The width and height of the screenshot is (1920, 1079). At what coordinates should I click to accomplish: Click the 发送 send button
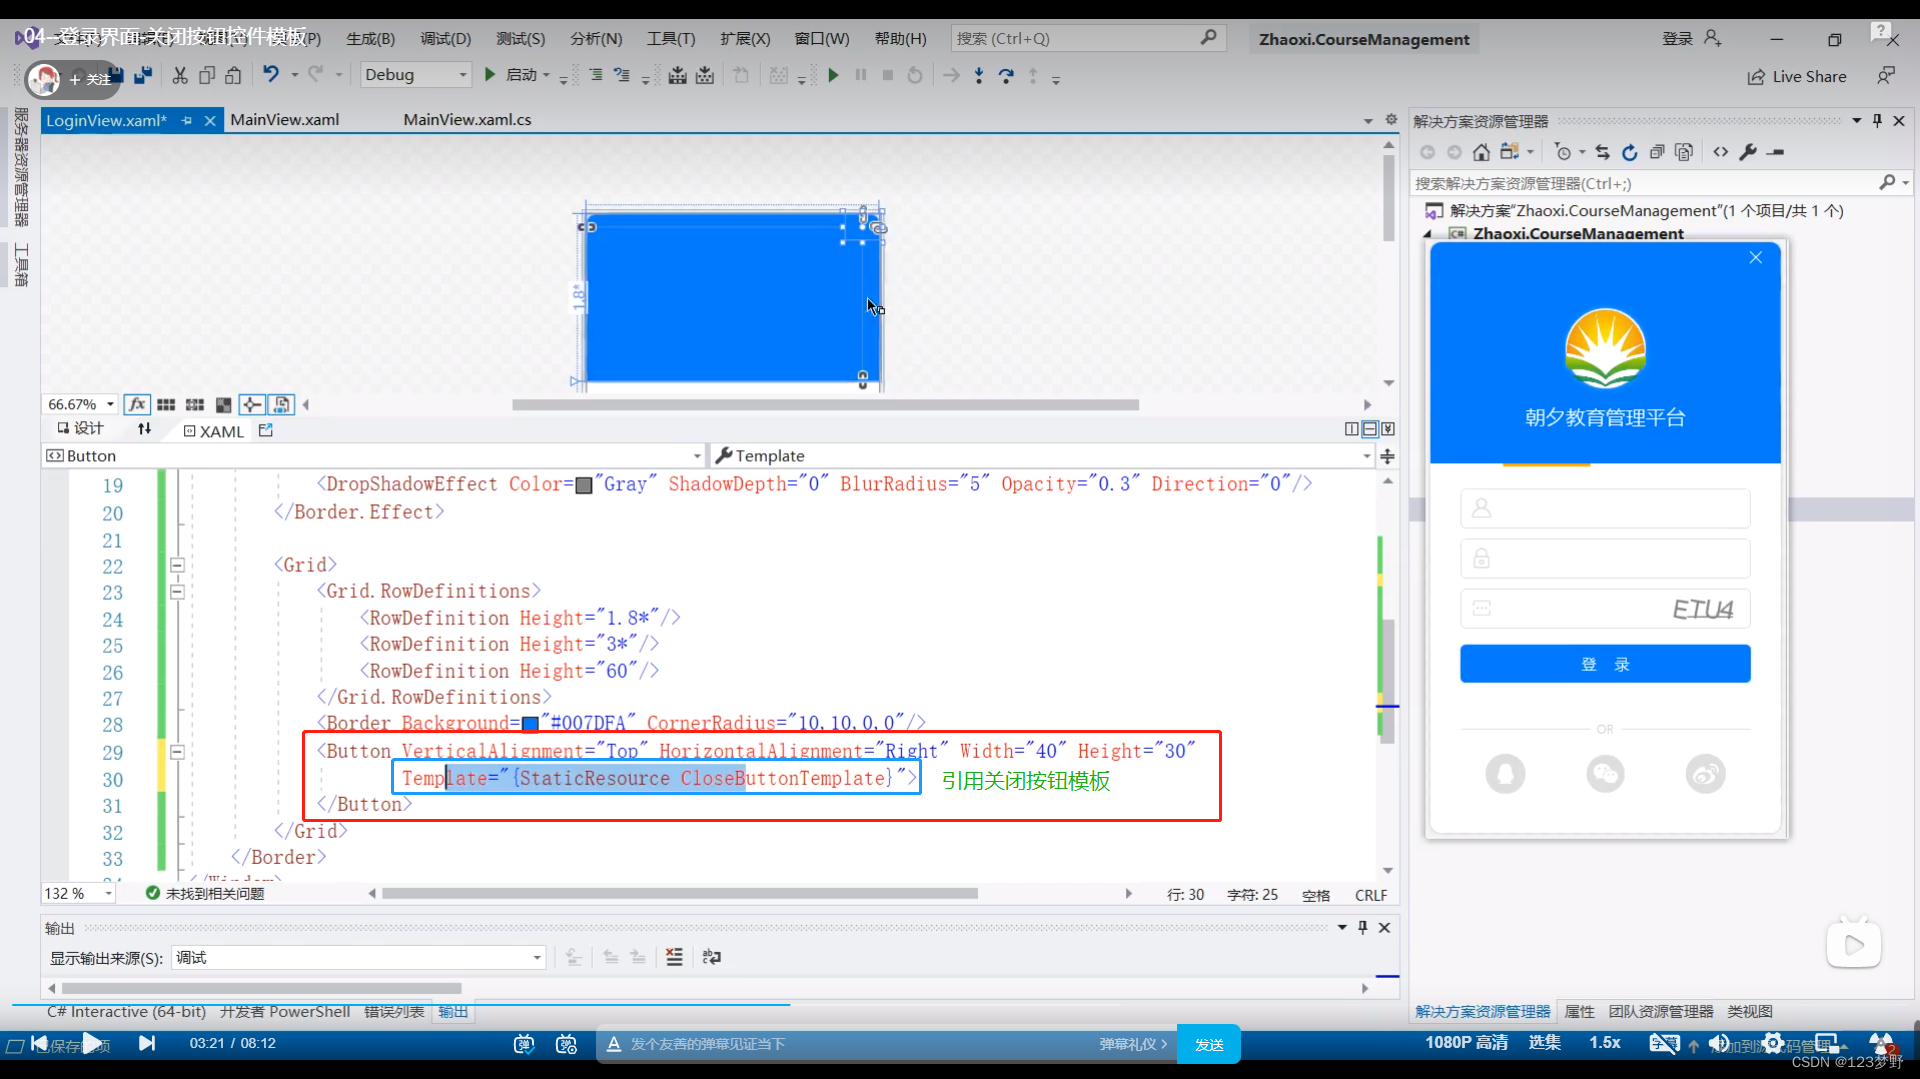pyautogui.click(x=1209, y=1044)
